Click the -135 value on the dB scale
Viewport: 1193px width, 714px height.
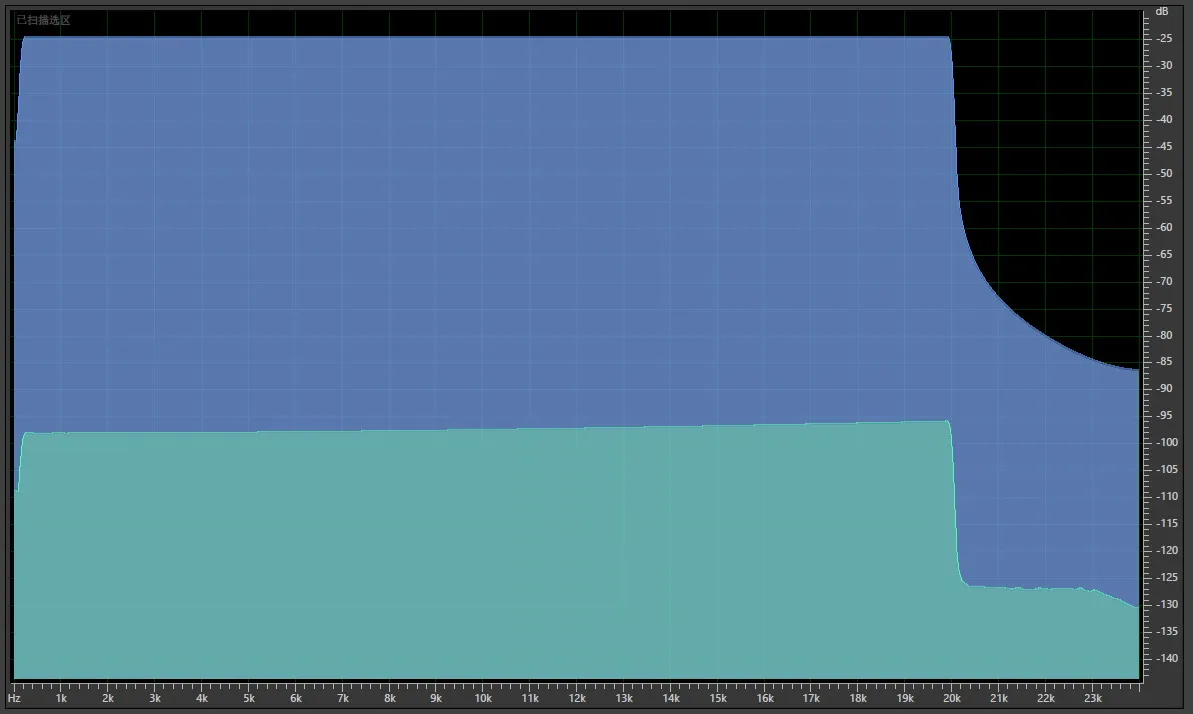tap(1167, 632)
